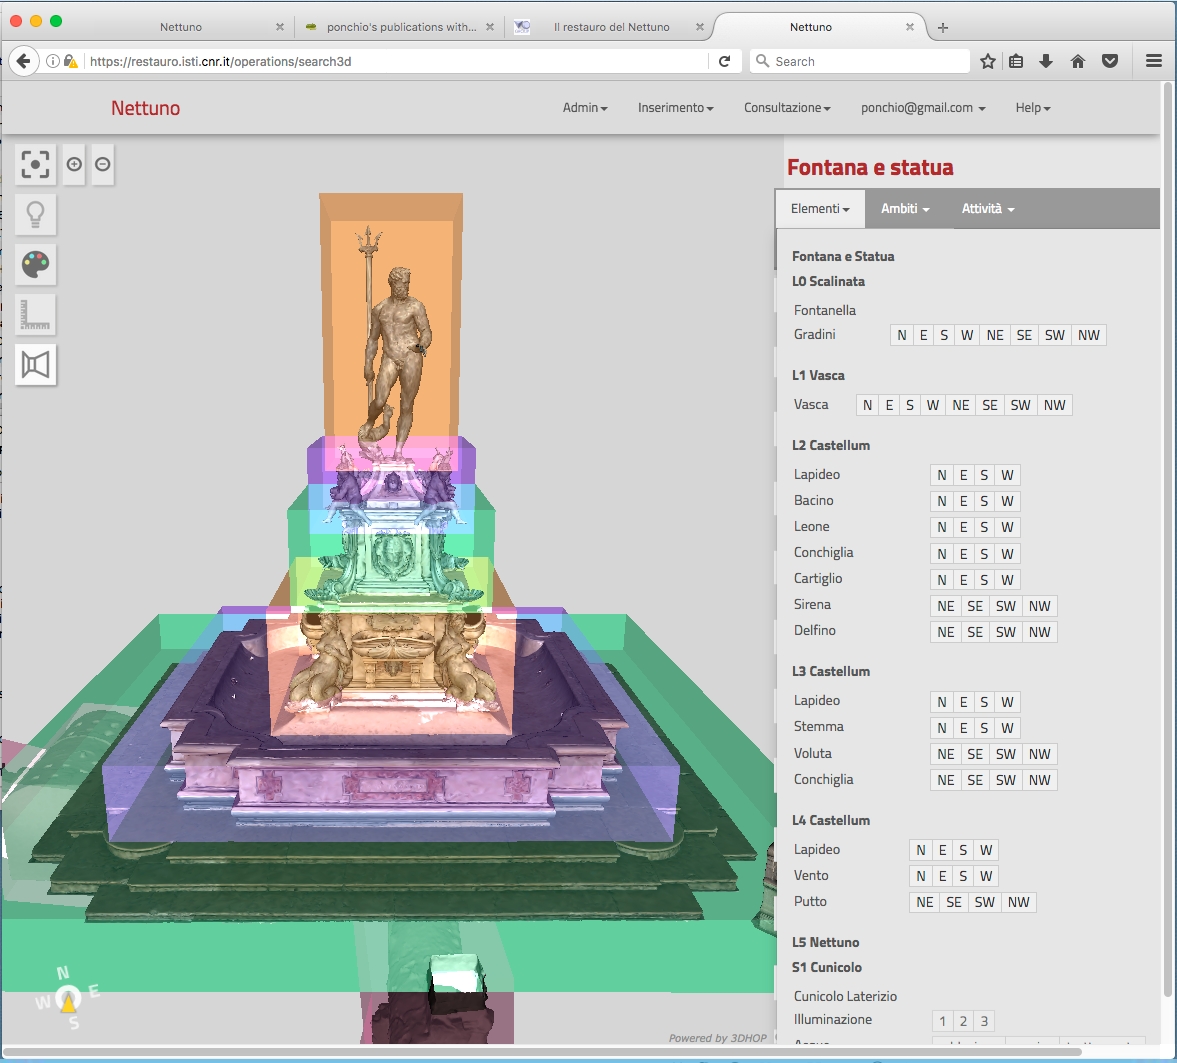This screenshot has height=1063, width=1177.
Task: Toggle Cartiglio W direction
Action: point(1007,580)
